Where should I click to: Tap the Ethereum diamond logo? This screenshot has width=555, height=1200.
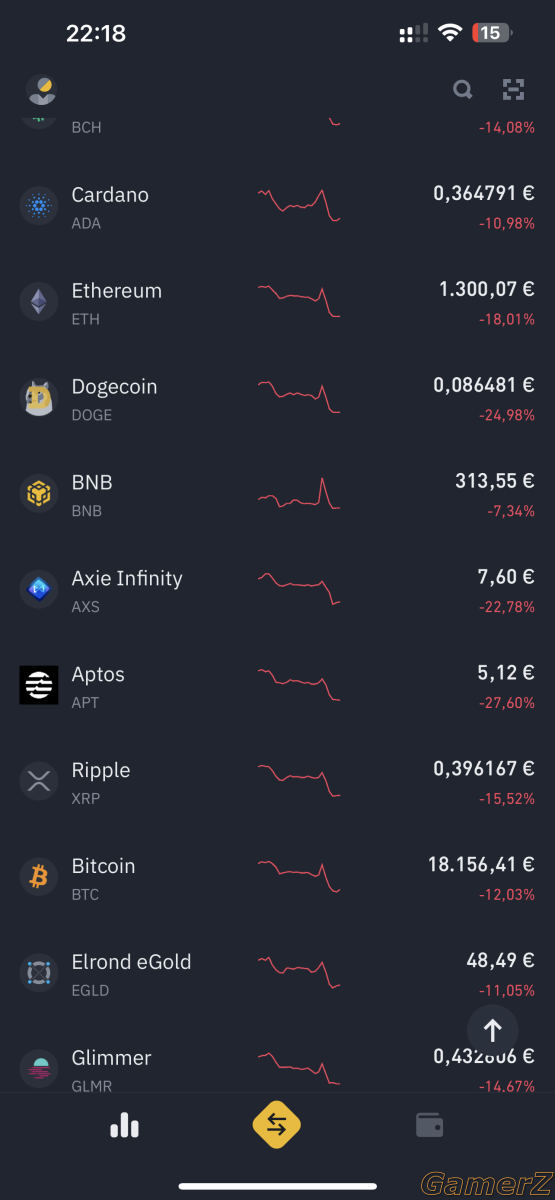(39, 302)
